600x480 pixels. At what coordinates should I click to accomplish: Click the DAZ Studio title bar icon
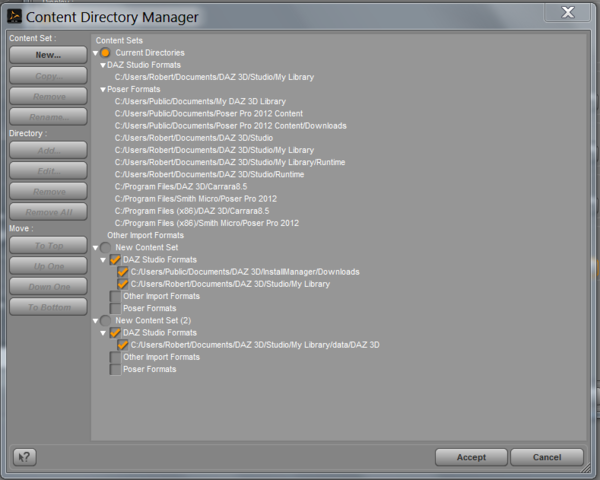point(14,16)
